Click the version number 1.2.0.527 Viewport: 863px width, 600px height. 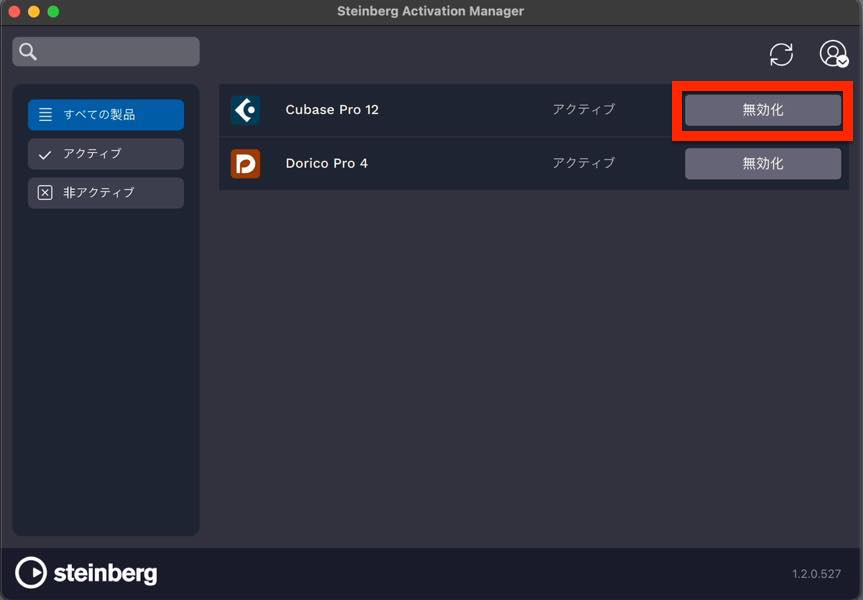[816, 574]
